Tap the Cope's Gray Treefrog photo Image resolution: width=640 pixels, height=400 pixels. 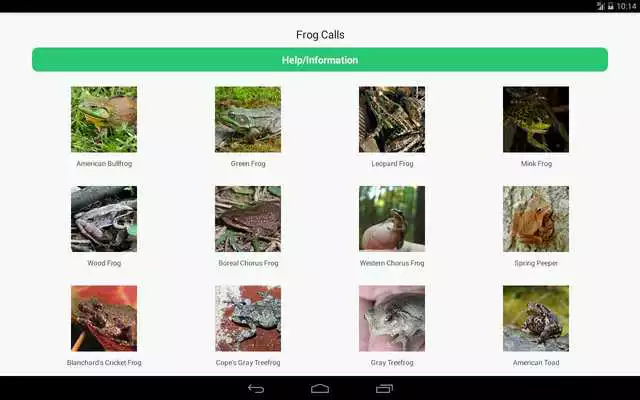pos(248,318)
